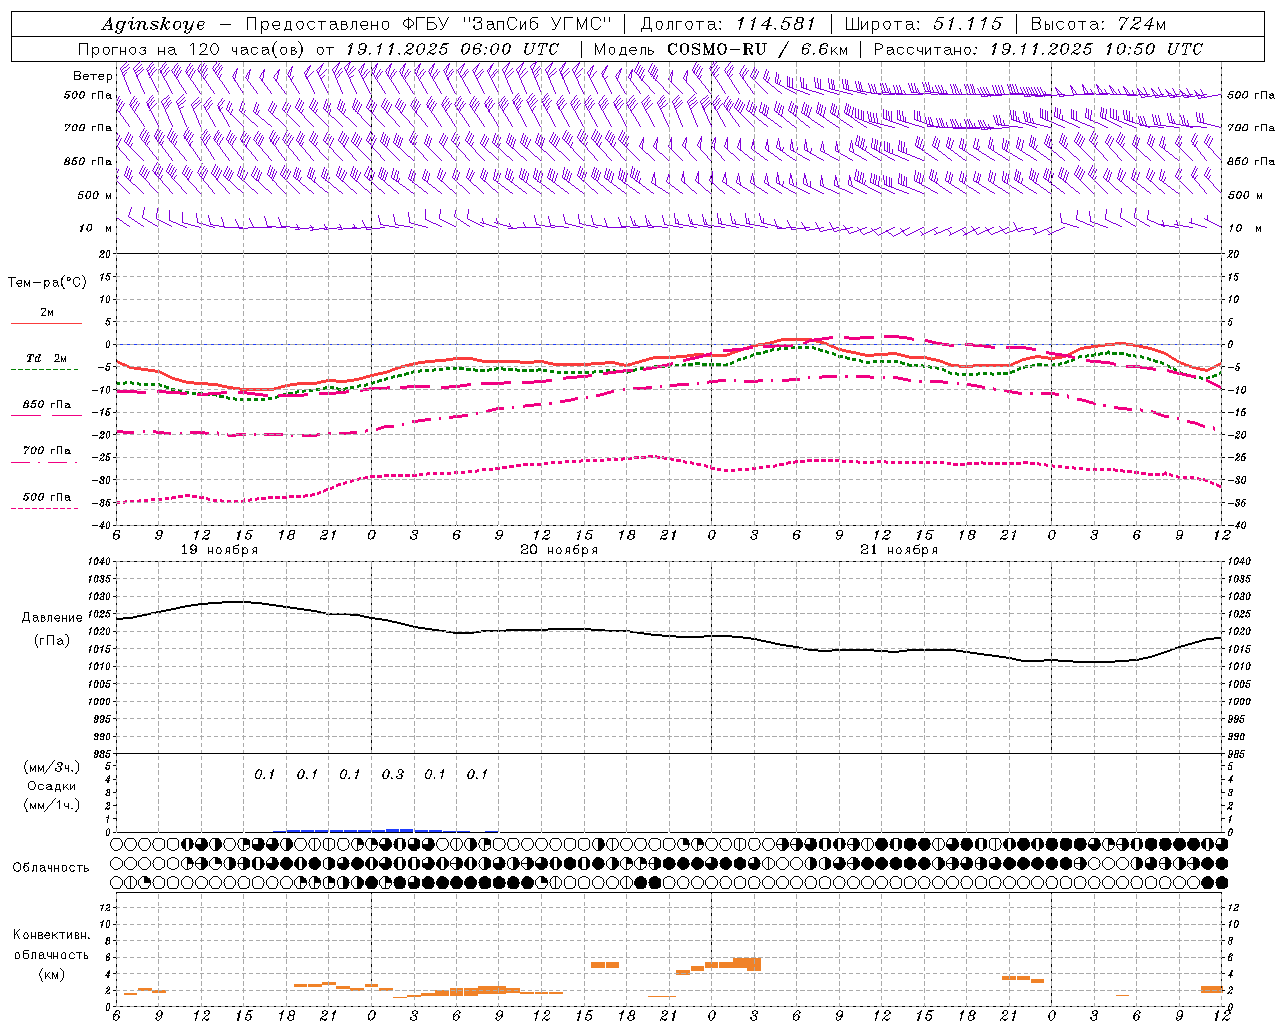Click the Тем-ра(°C) temperature axis title

[x=47, y=283]
